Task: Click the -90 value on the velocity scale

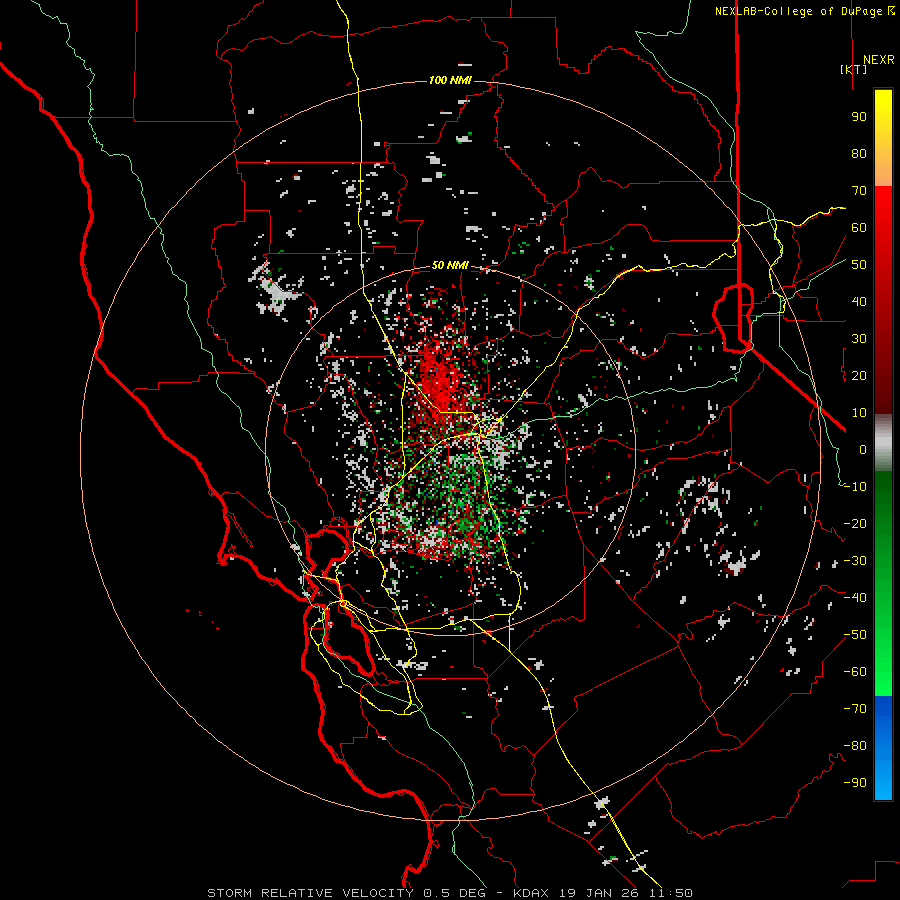Action: point(855,783)
